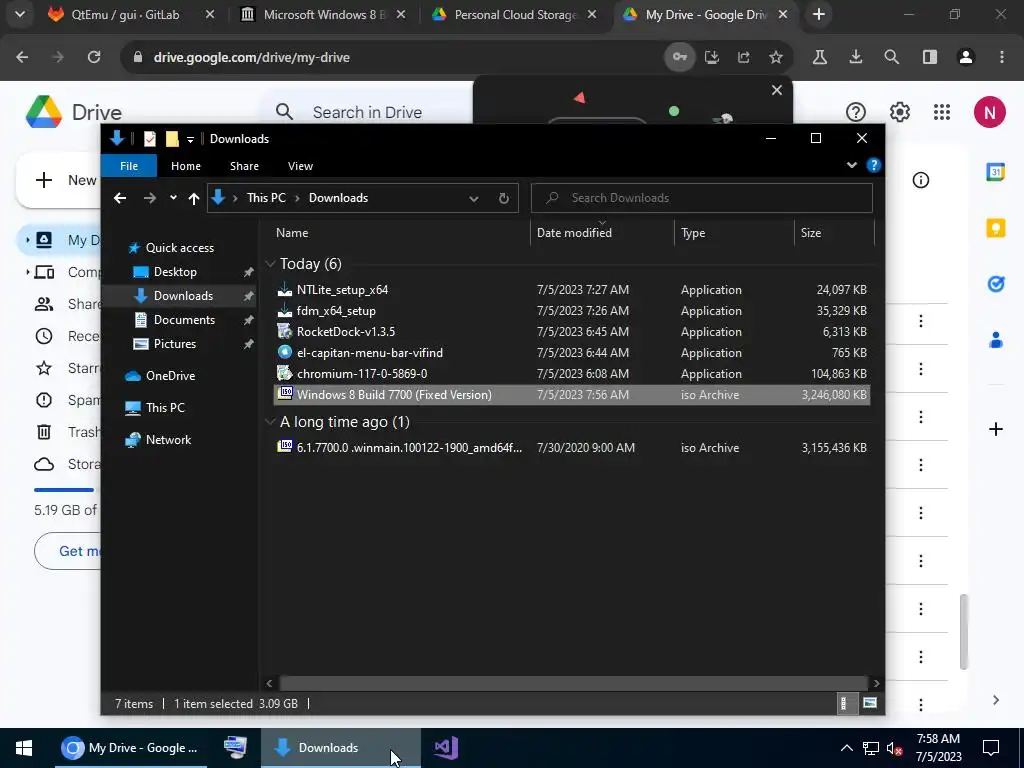Open Chrome downloads icon in toolbar
The image size is (1024, 768).
pyautogui.click(x=856, y=57)
